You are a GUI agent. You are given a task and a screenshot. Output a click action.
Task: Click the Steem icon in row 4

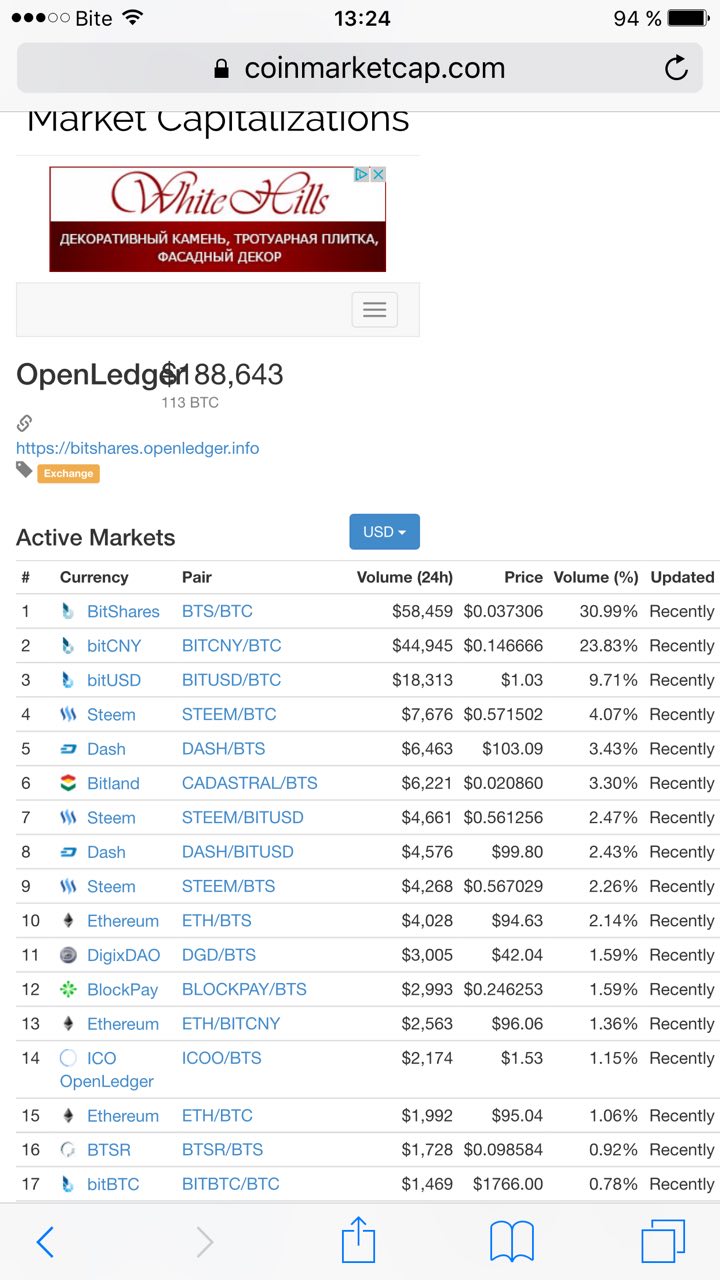pos(68,715)
